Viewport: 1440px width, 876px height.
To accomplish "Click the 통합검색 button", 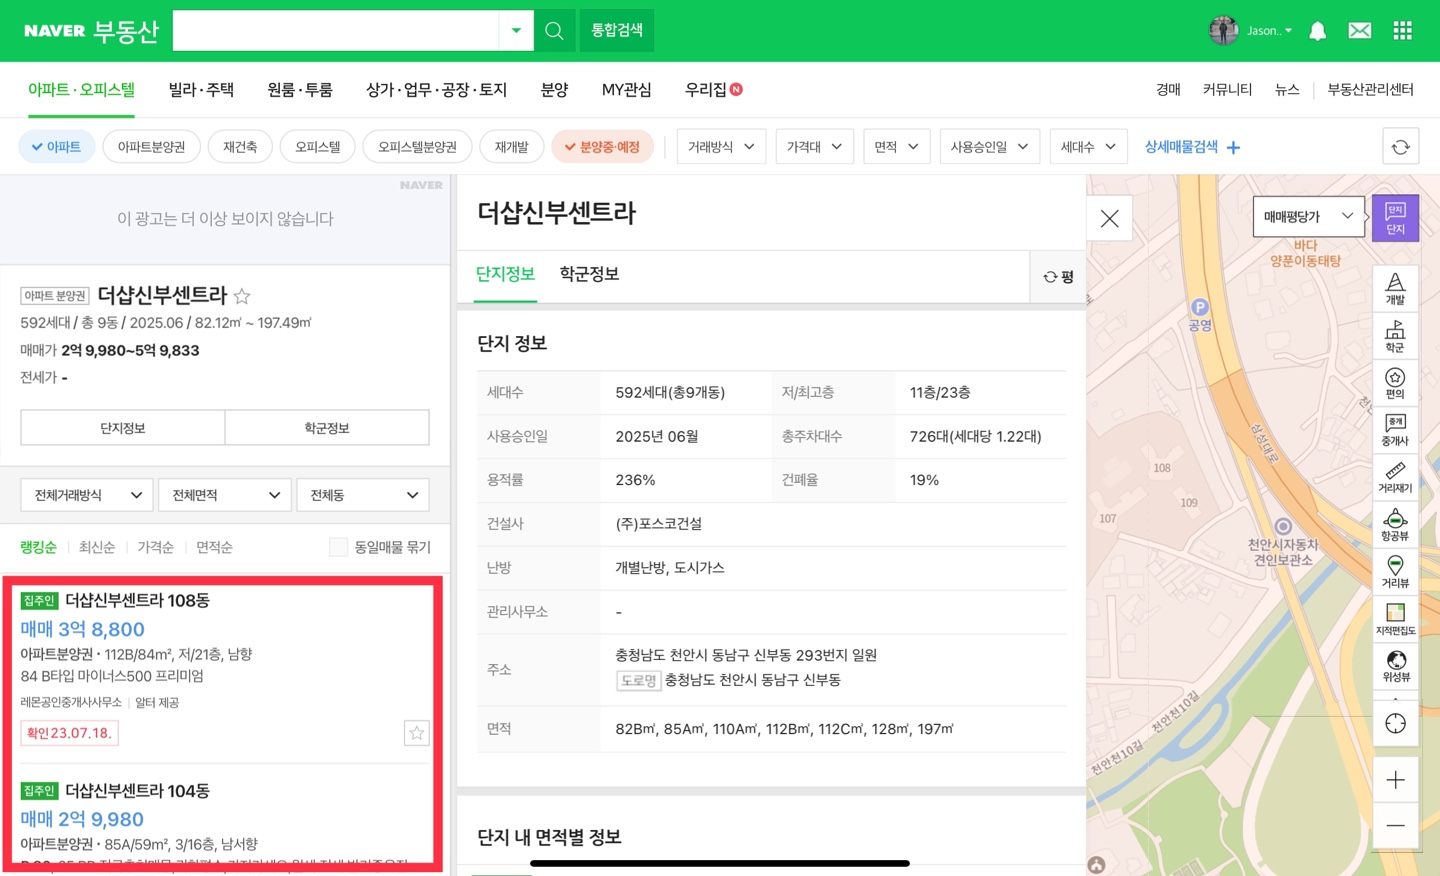I will 617,31.
